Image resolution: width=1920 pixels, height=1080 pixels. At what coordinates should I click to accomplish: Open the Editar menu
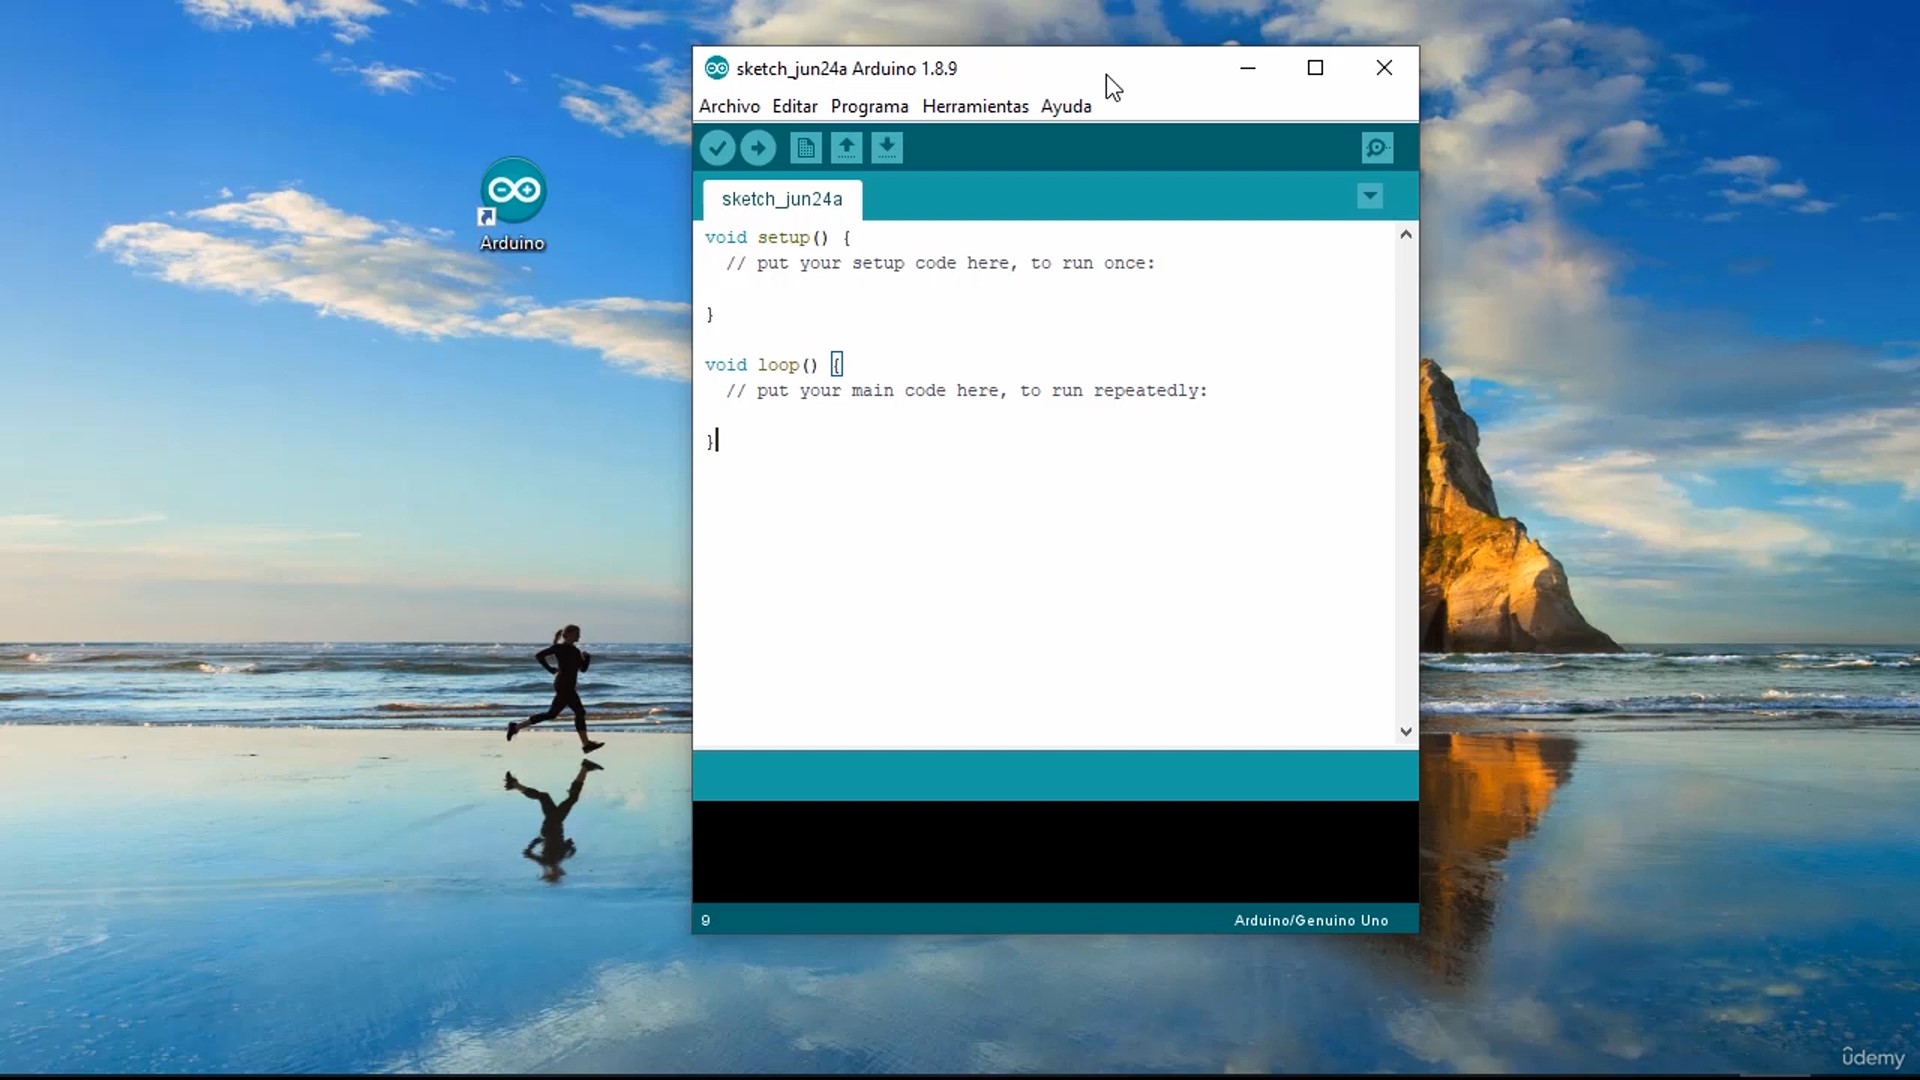795,106
